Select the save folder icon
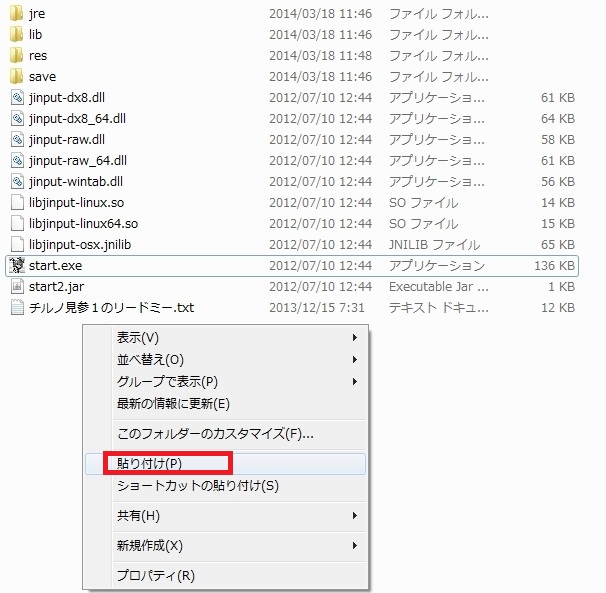This screenshot has height=593, width=606. tap(17, 77)
